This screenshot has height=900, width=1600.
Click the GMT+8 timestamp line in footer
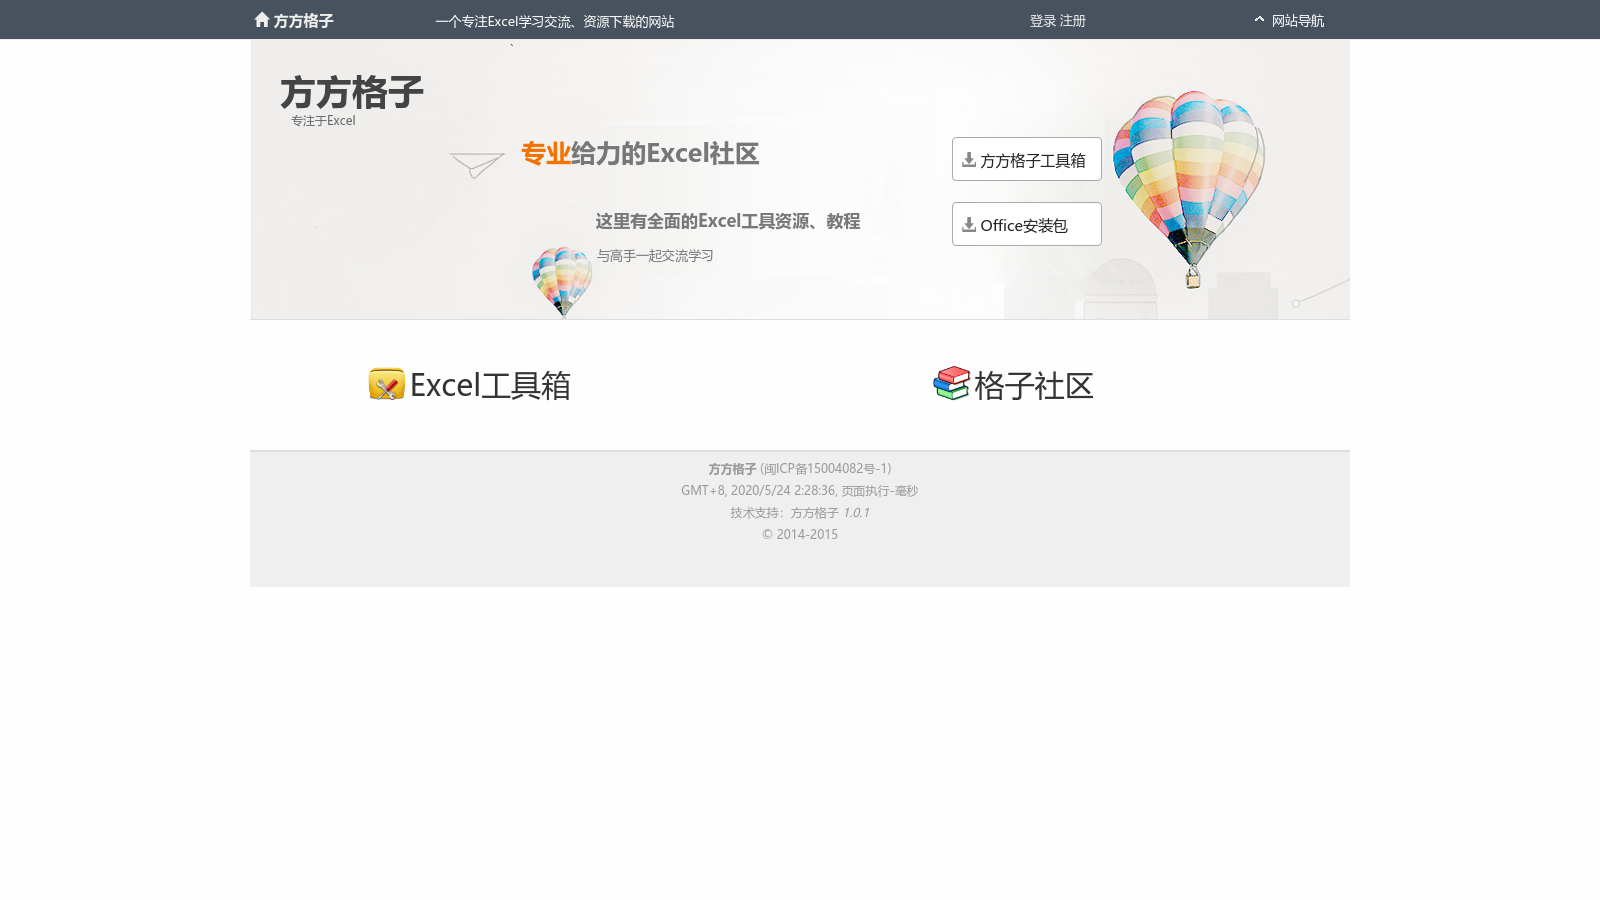(800, 491)
